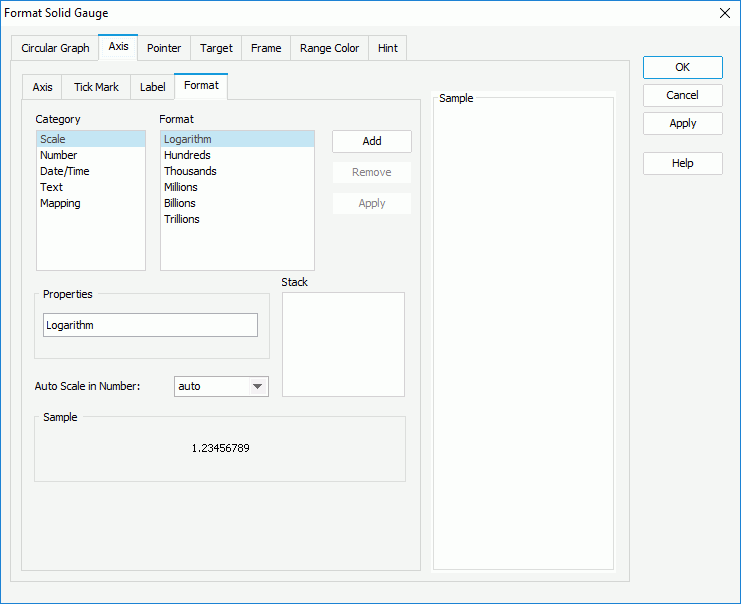Open Help for this dialog
The image size is (741, 604).
point(682,163)
